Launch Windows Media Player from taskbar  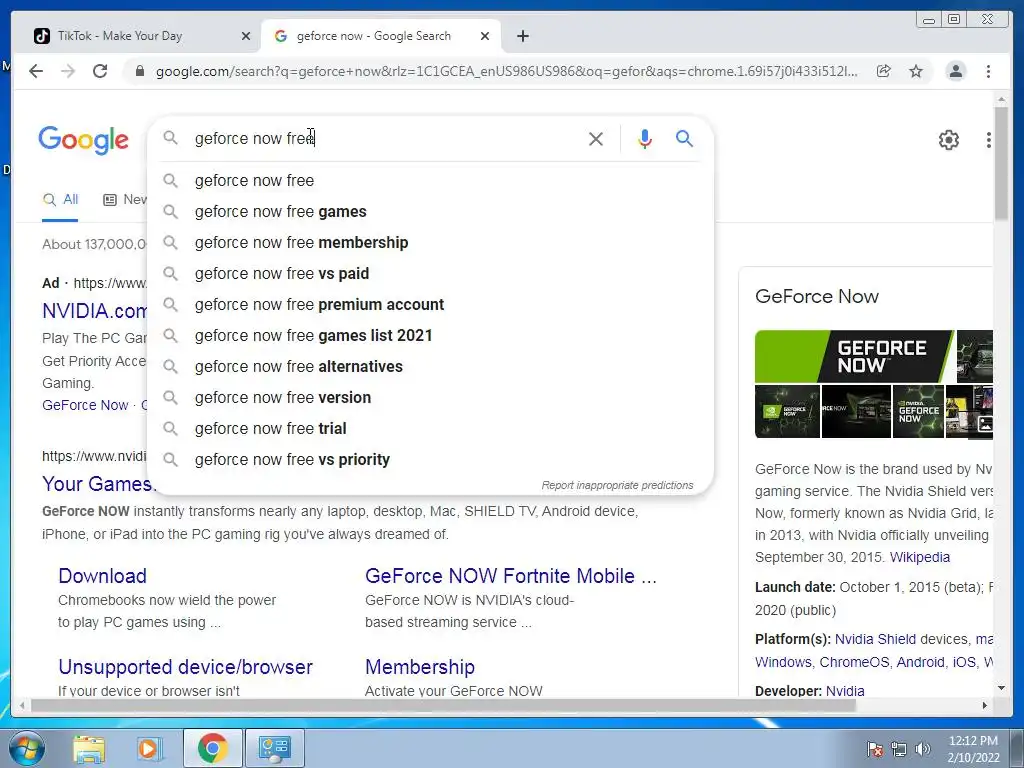point(148,748)
